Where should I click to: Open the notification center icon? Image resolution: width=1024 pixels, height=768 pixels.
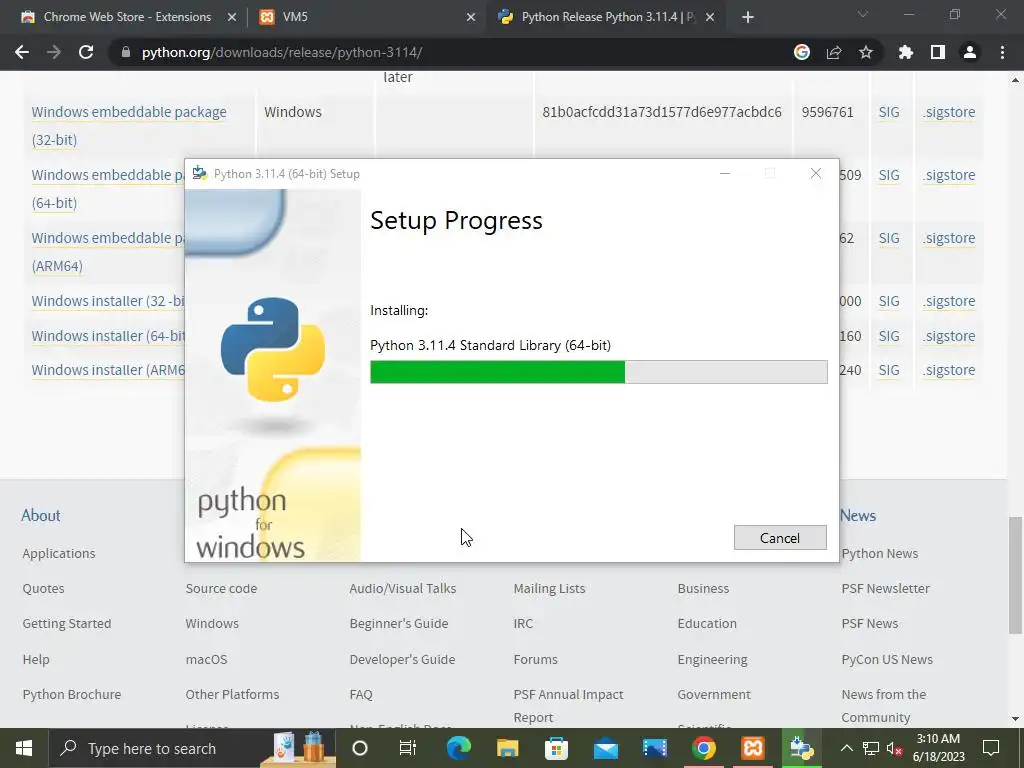991,748
